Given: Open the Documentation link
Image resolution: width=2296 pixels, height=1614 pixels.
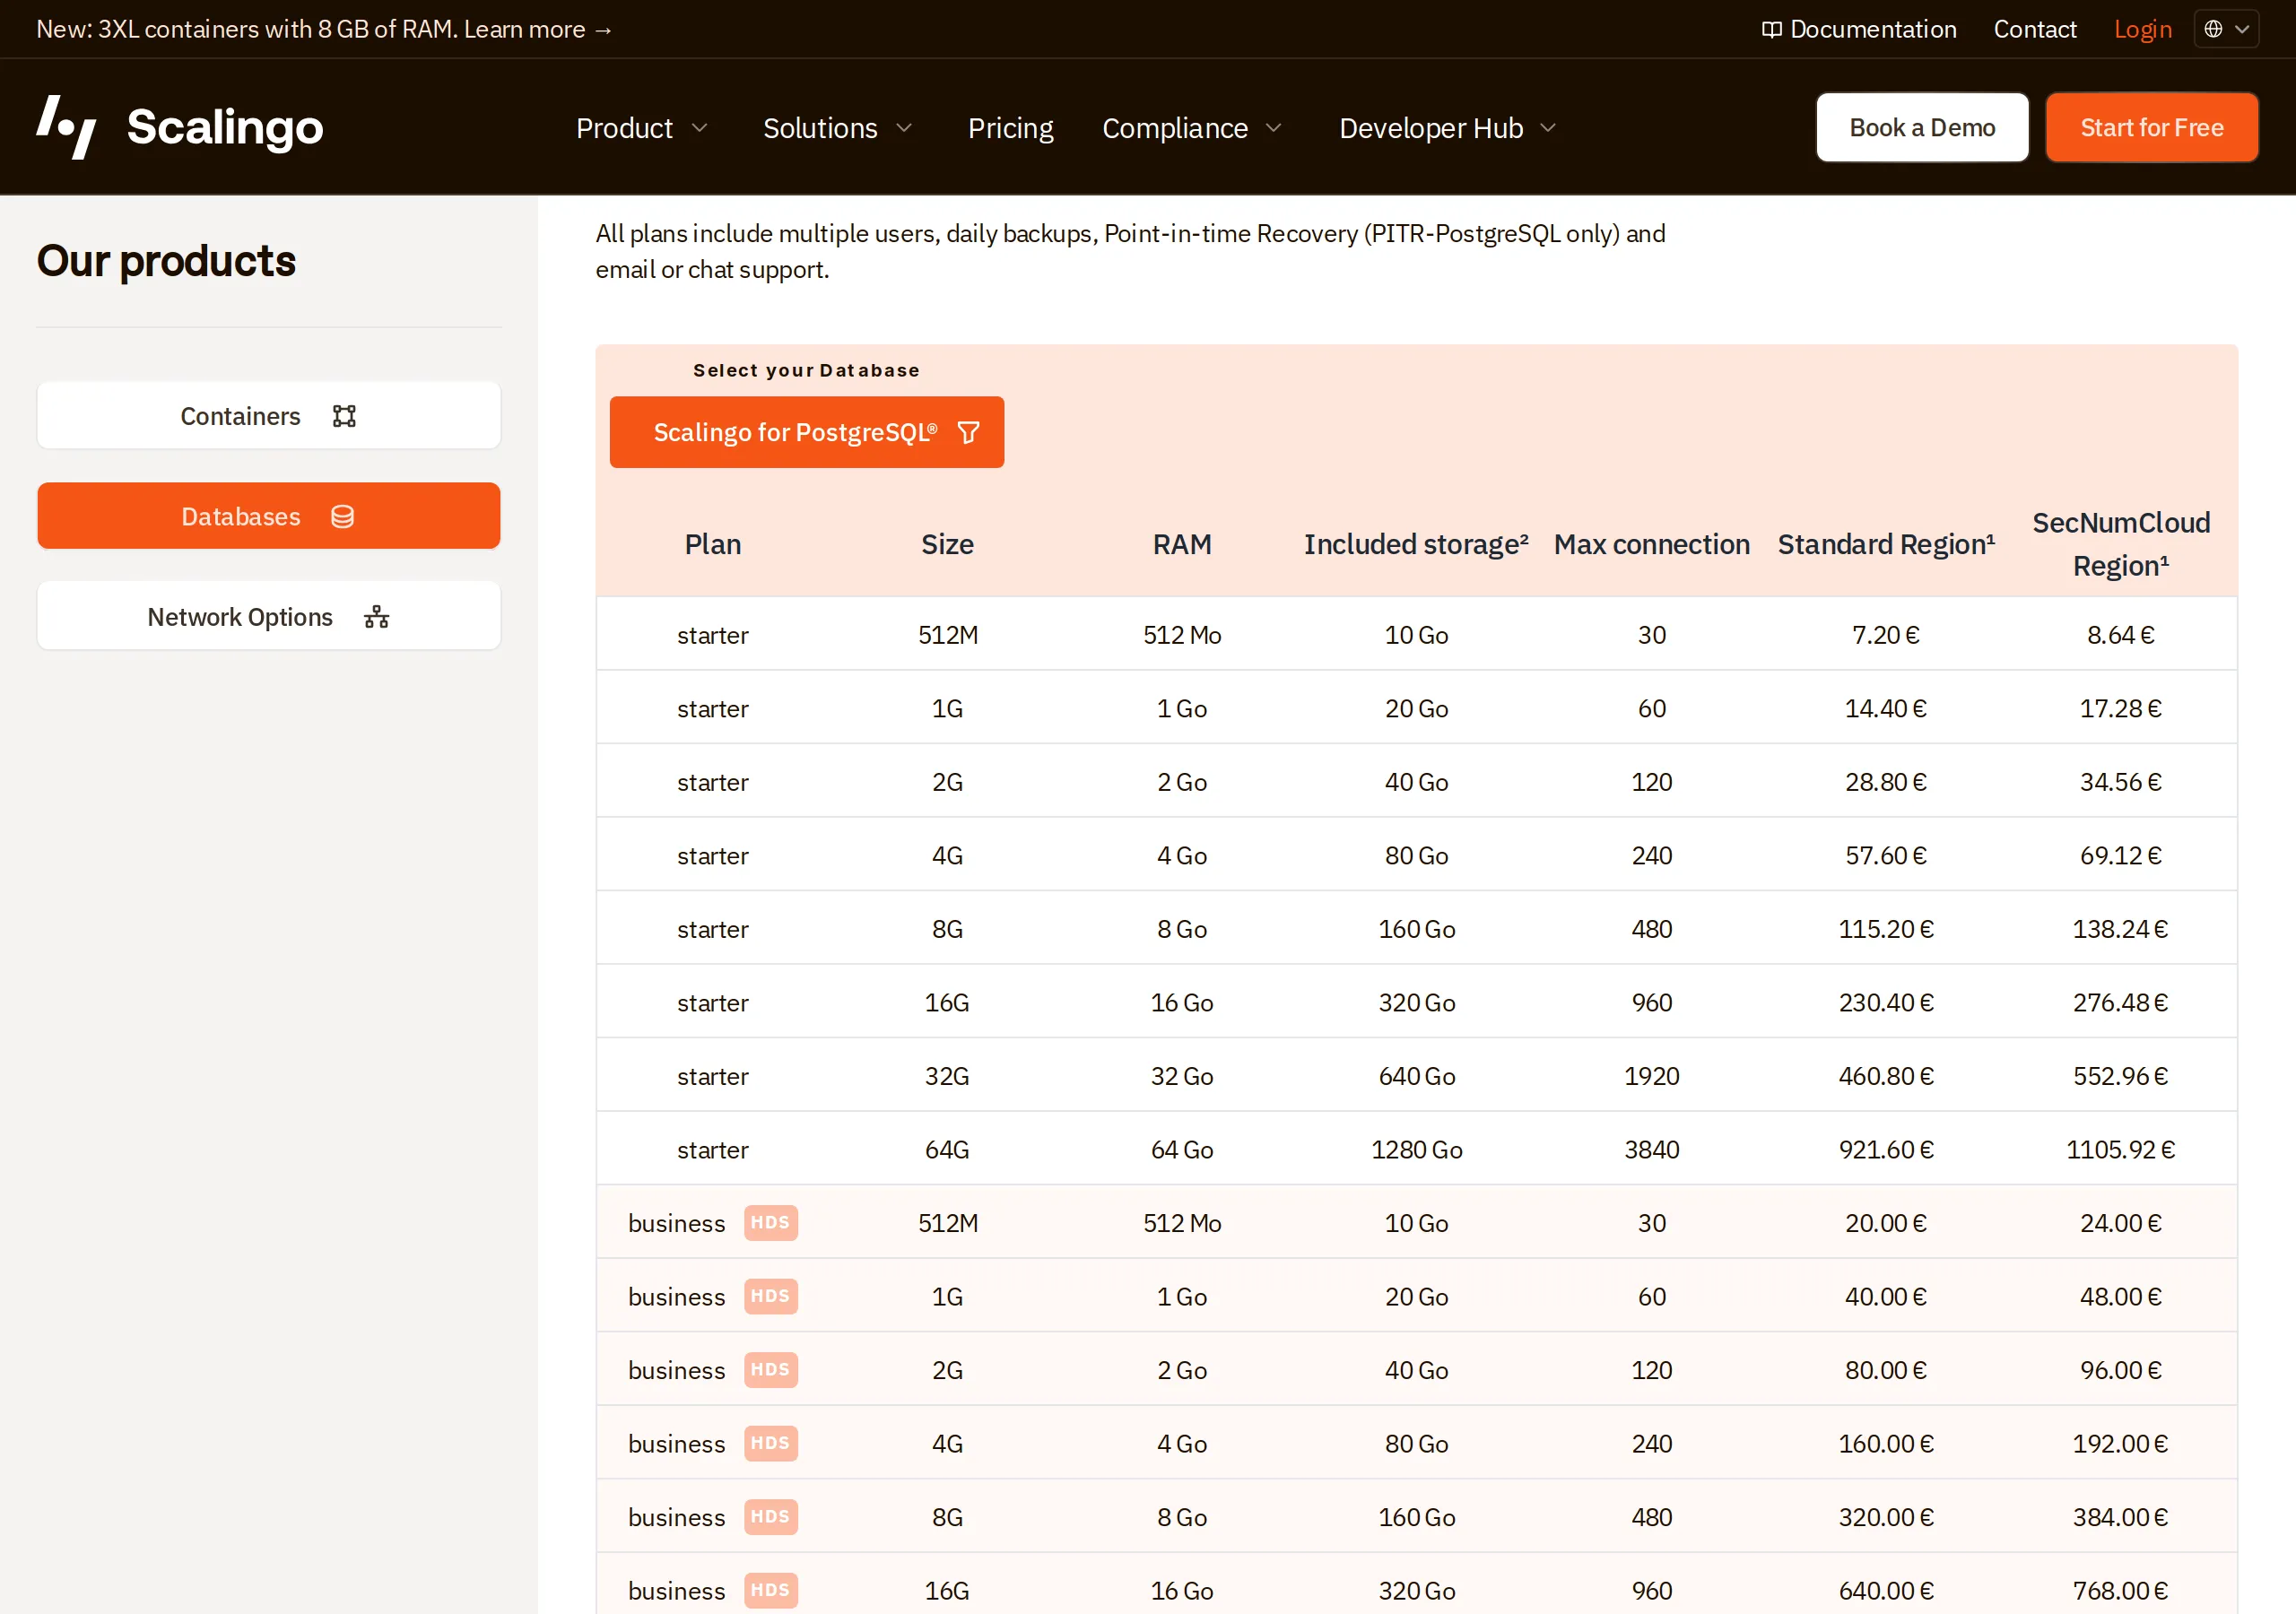Looking at the screenshot, I should (1859, 29).
